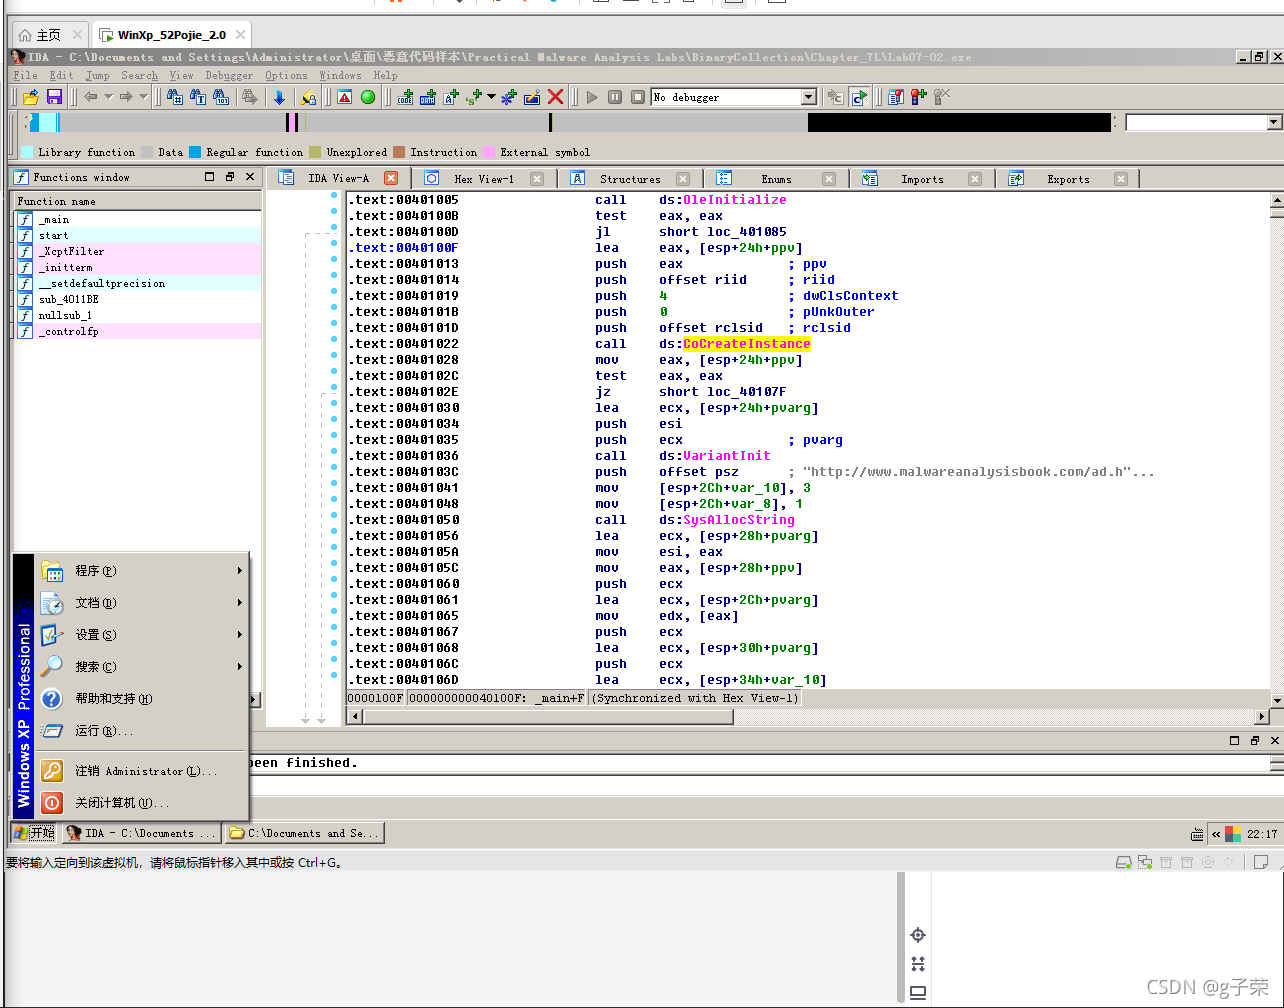Open the File menu
The height and width of the screenshot is (1008, 1284).
(26, 75)
